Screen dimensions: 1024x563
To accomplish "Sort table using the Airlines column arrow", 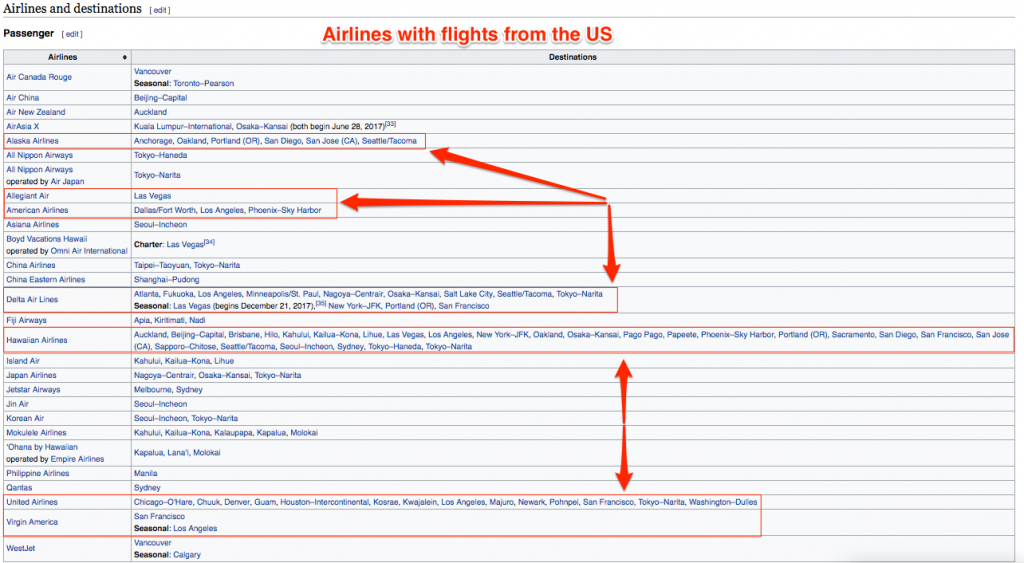I will point(124,57).
